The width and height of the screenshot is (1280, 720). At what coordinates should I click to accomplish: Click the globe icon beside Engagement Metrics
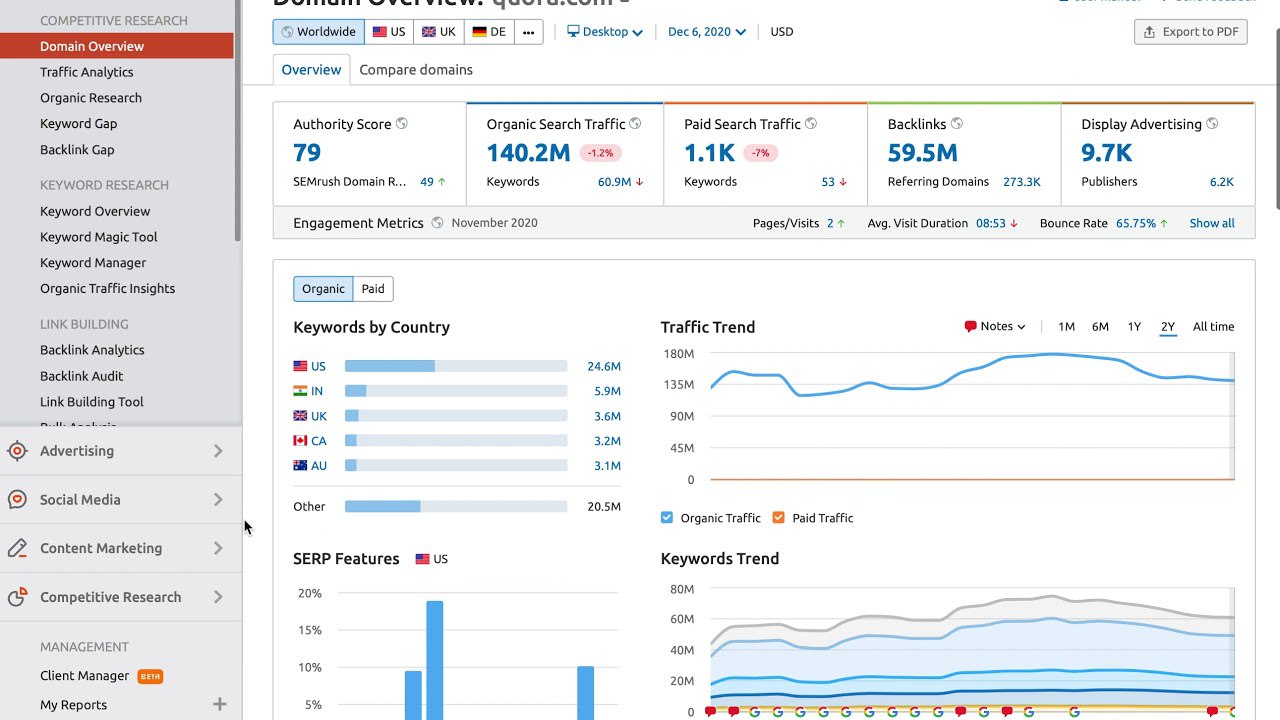click(x=437, y=223)
